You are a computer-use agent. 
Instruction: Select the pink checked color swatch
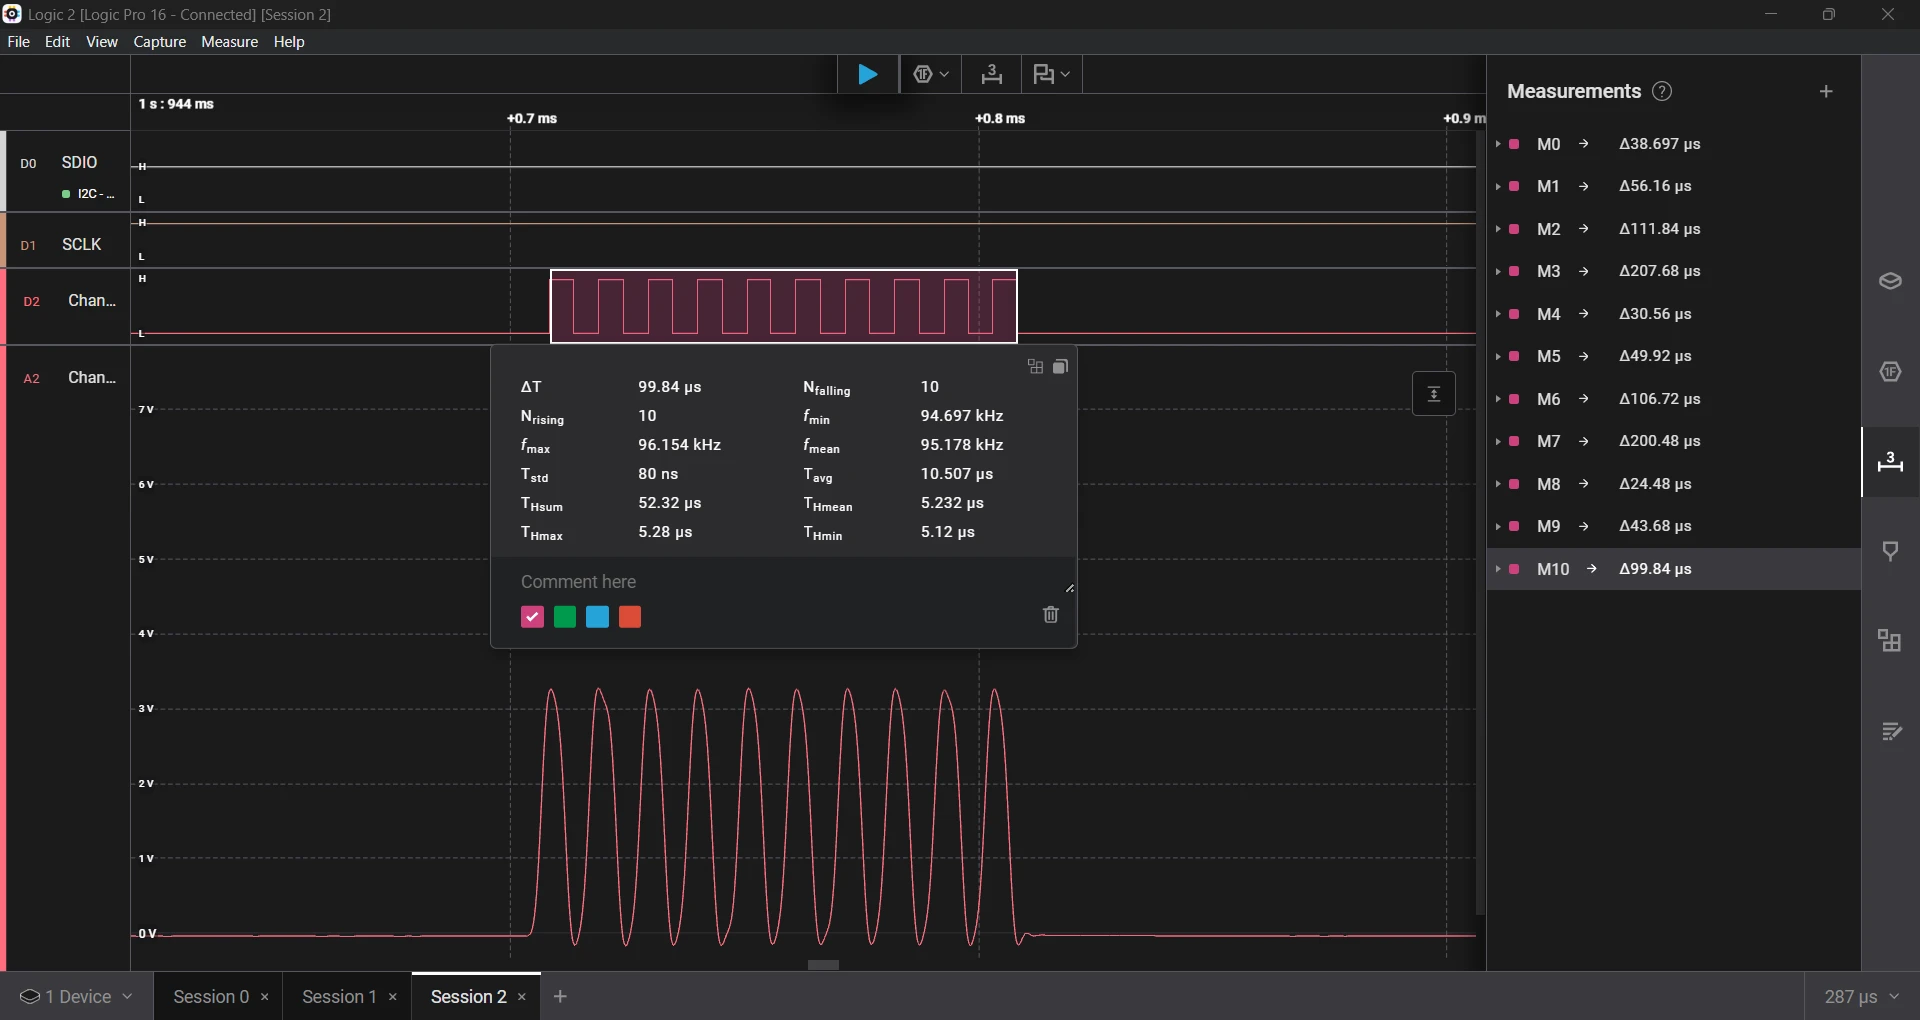532,617
